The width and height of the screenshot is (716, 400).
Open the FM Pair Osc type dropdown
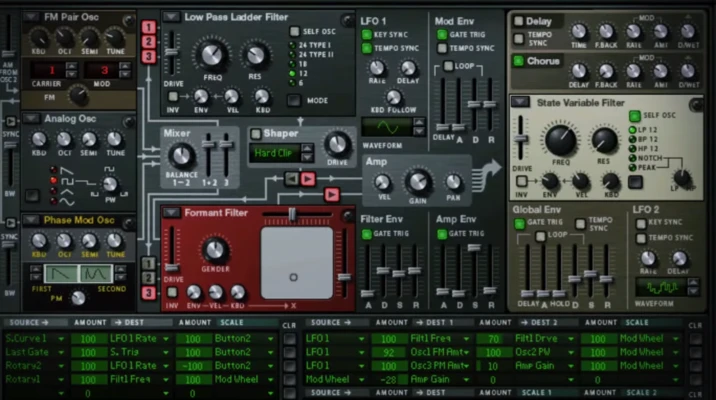click(32, 17)
